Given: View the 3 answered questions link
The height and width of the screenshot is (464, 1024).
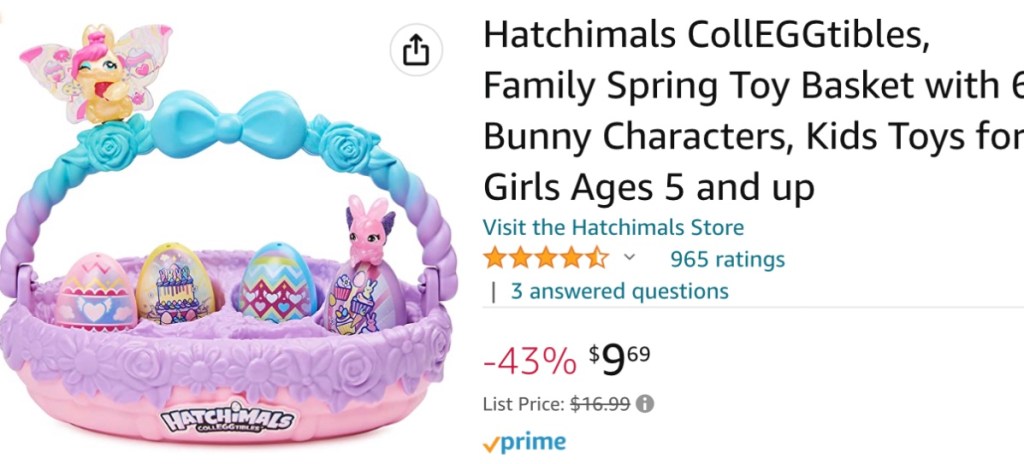Looking at the screenshot, I should (619, 292).
